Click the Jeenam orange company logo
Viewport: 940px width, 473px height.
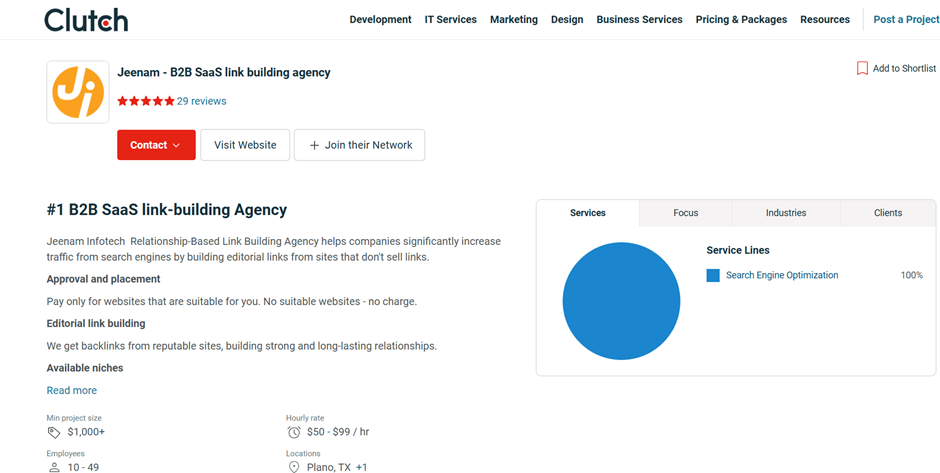tap(78, 92)
